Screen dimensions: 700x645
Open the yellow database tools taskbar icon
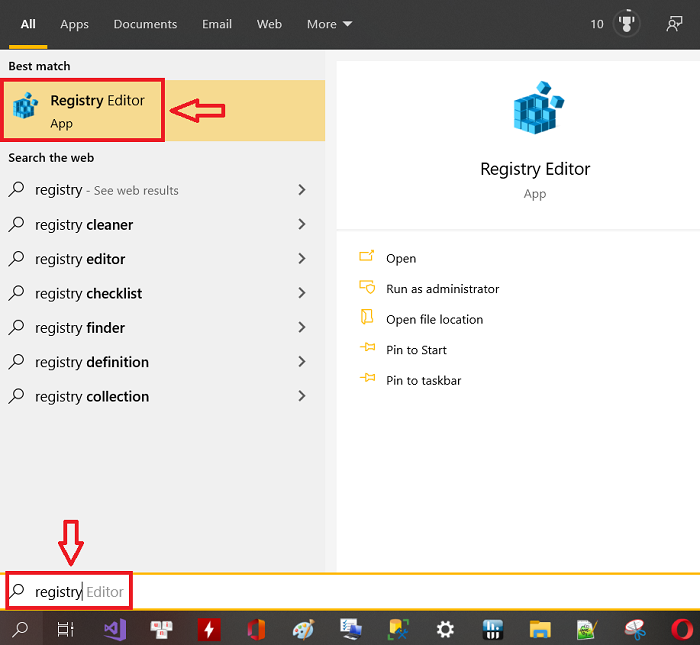point(398,629)
